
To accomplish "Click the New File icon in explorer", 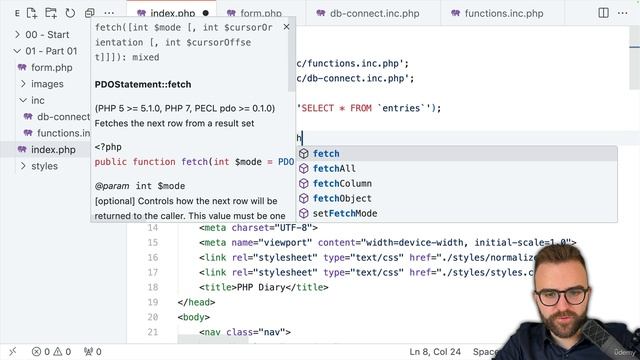I will pos(32,13).
